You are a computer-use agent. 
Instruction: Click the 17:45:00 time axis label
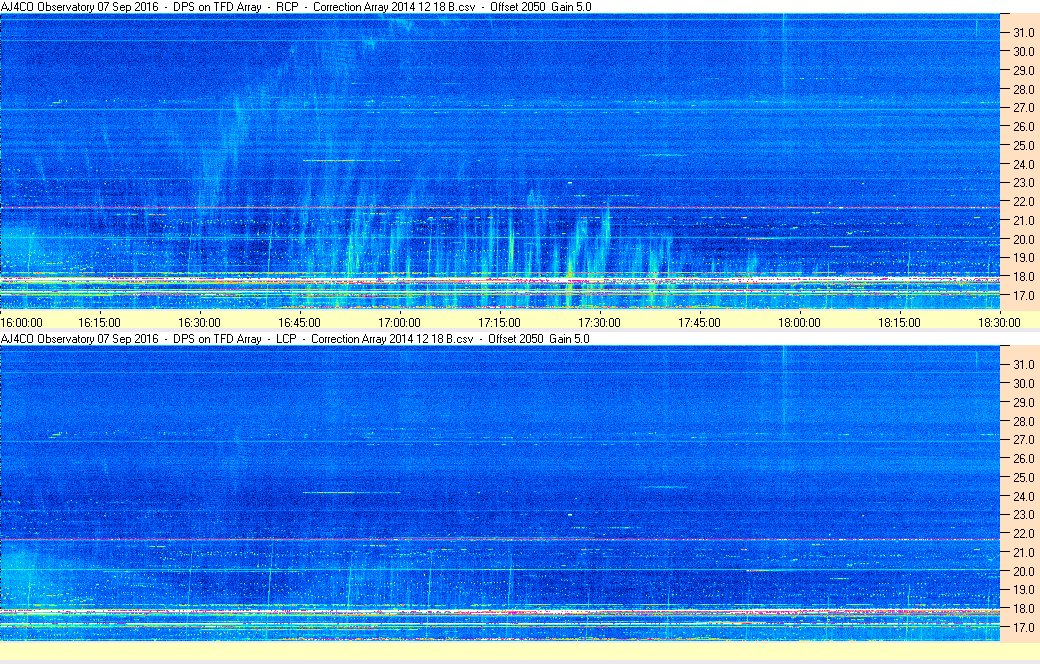(700, 322)
